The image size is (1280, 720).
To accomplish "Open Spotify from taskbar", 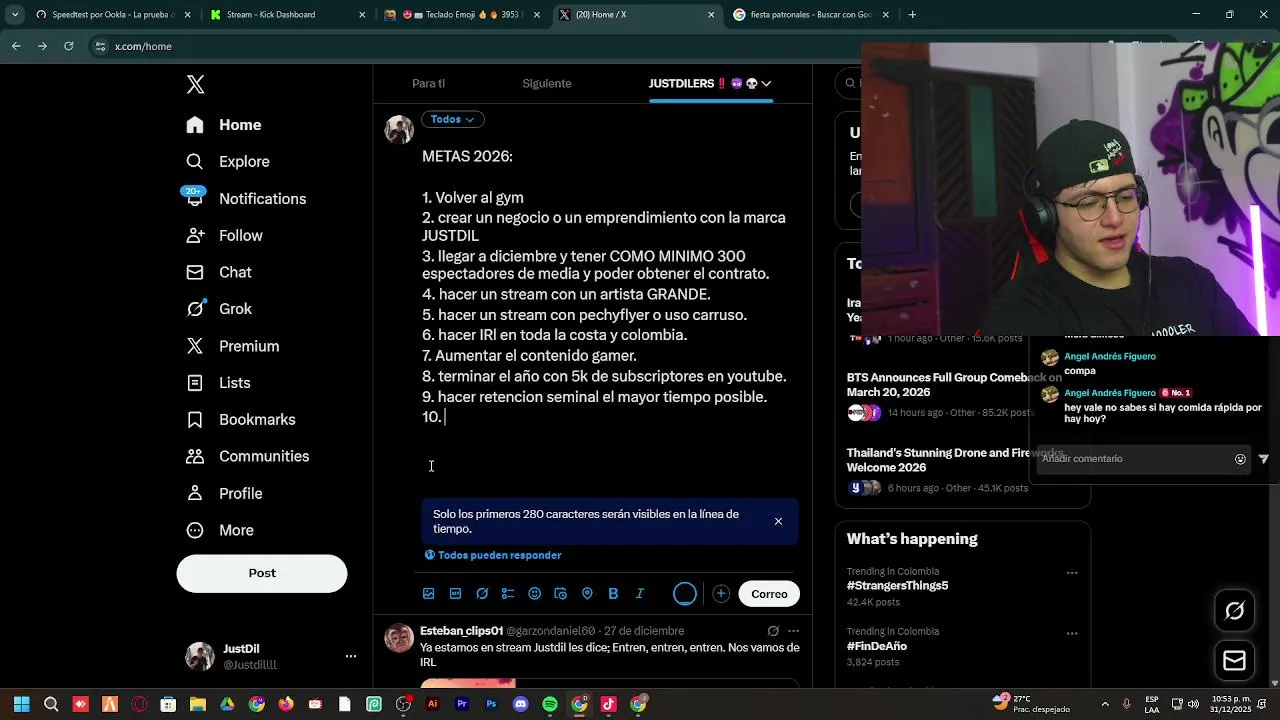I will [x=550, y=704].
